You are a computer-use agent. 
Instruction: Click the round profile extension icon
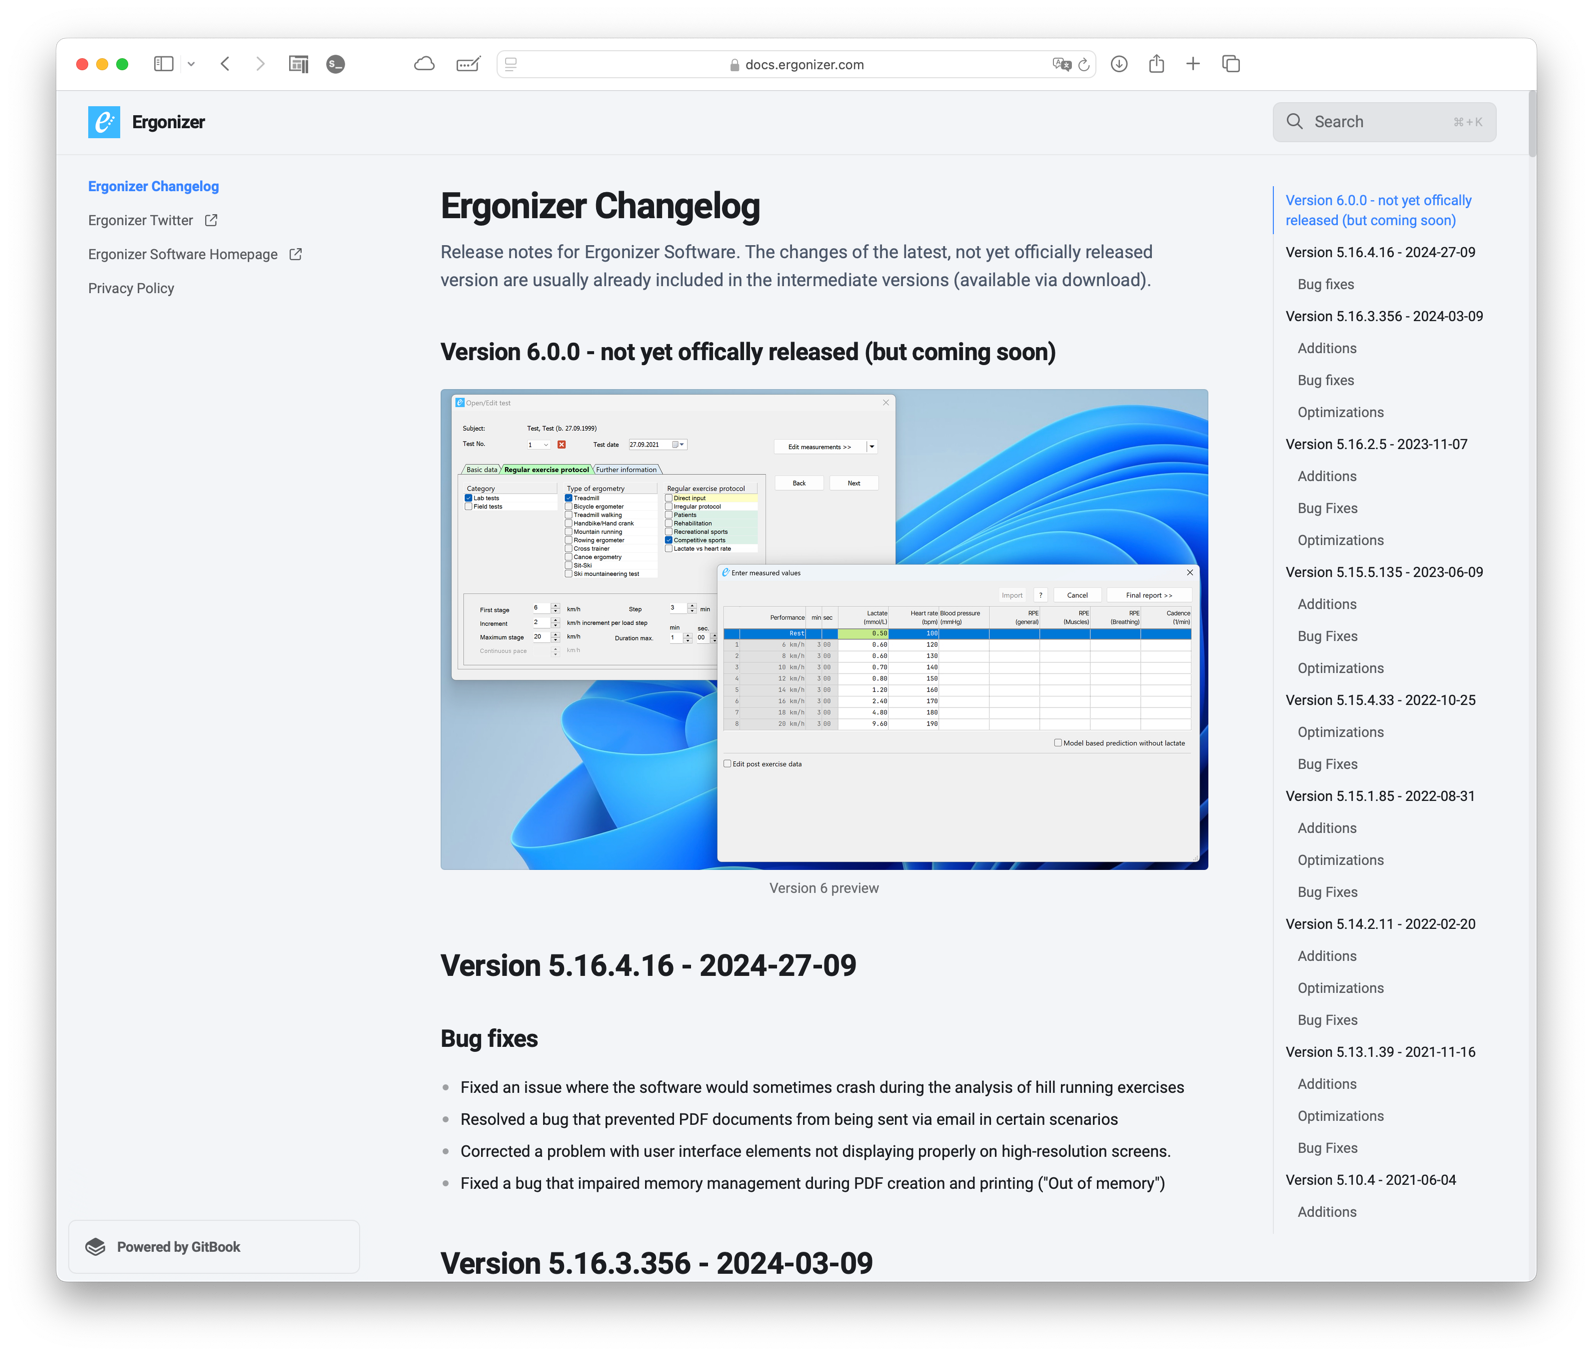pyautogui.click(x=336, y=64)
